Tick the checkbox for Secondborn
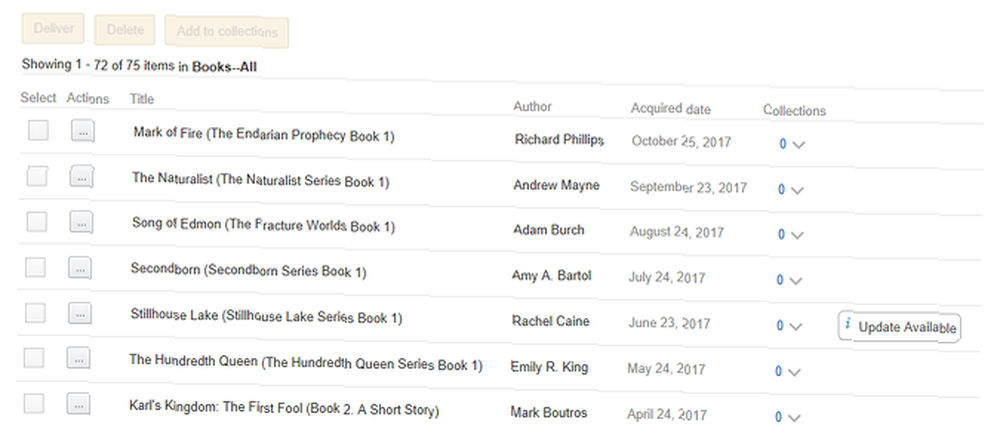Viewport: 1000px width, 444px height. [35, 267]
